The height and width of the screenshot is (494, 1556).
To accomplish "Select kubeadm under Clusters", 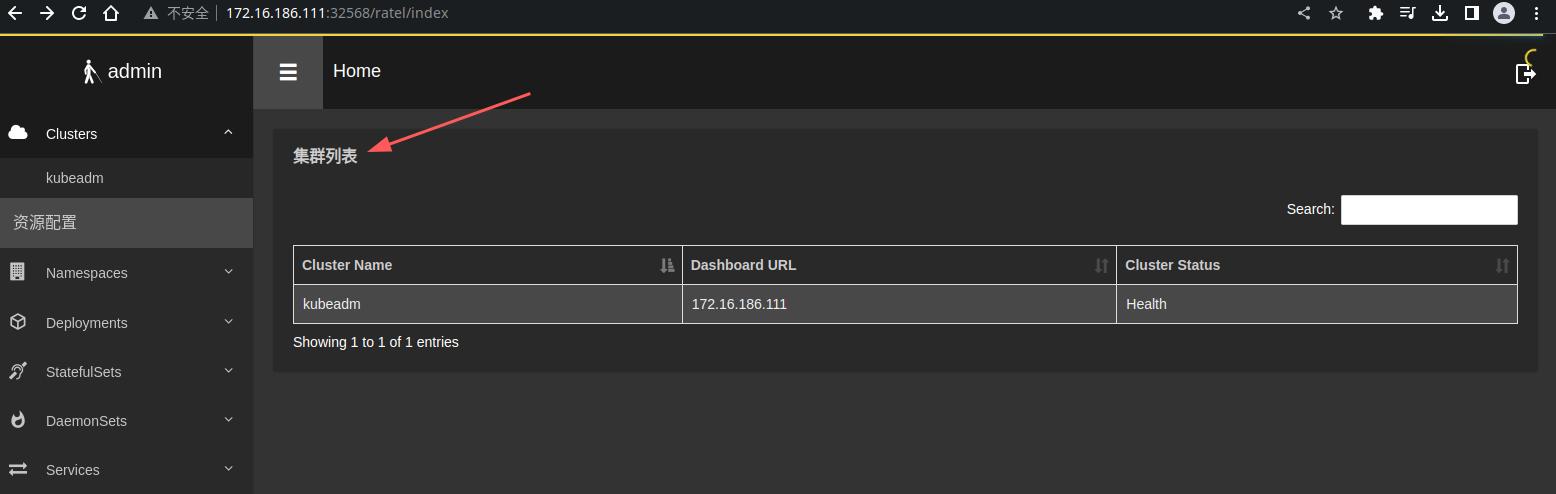I will 75,178.
